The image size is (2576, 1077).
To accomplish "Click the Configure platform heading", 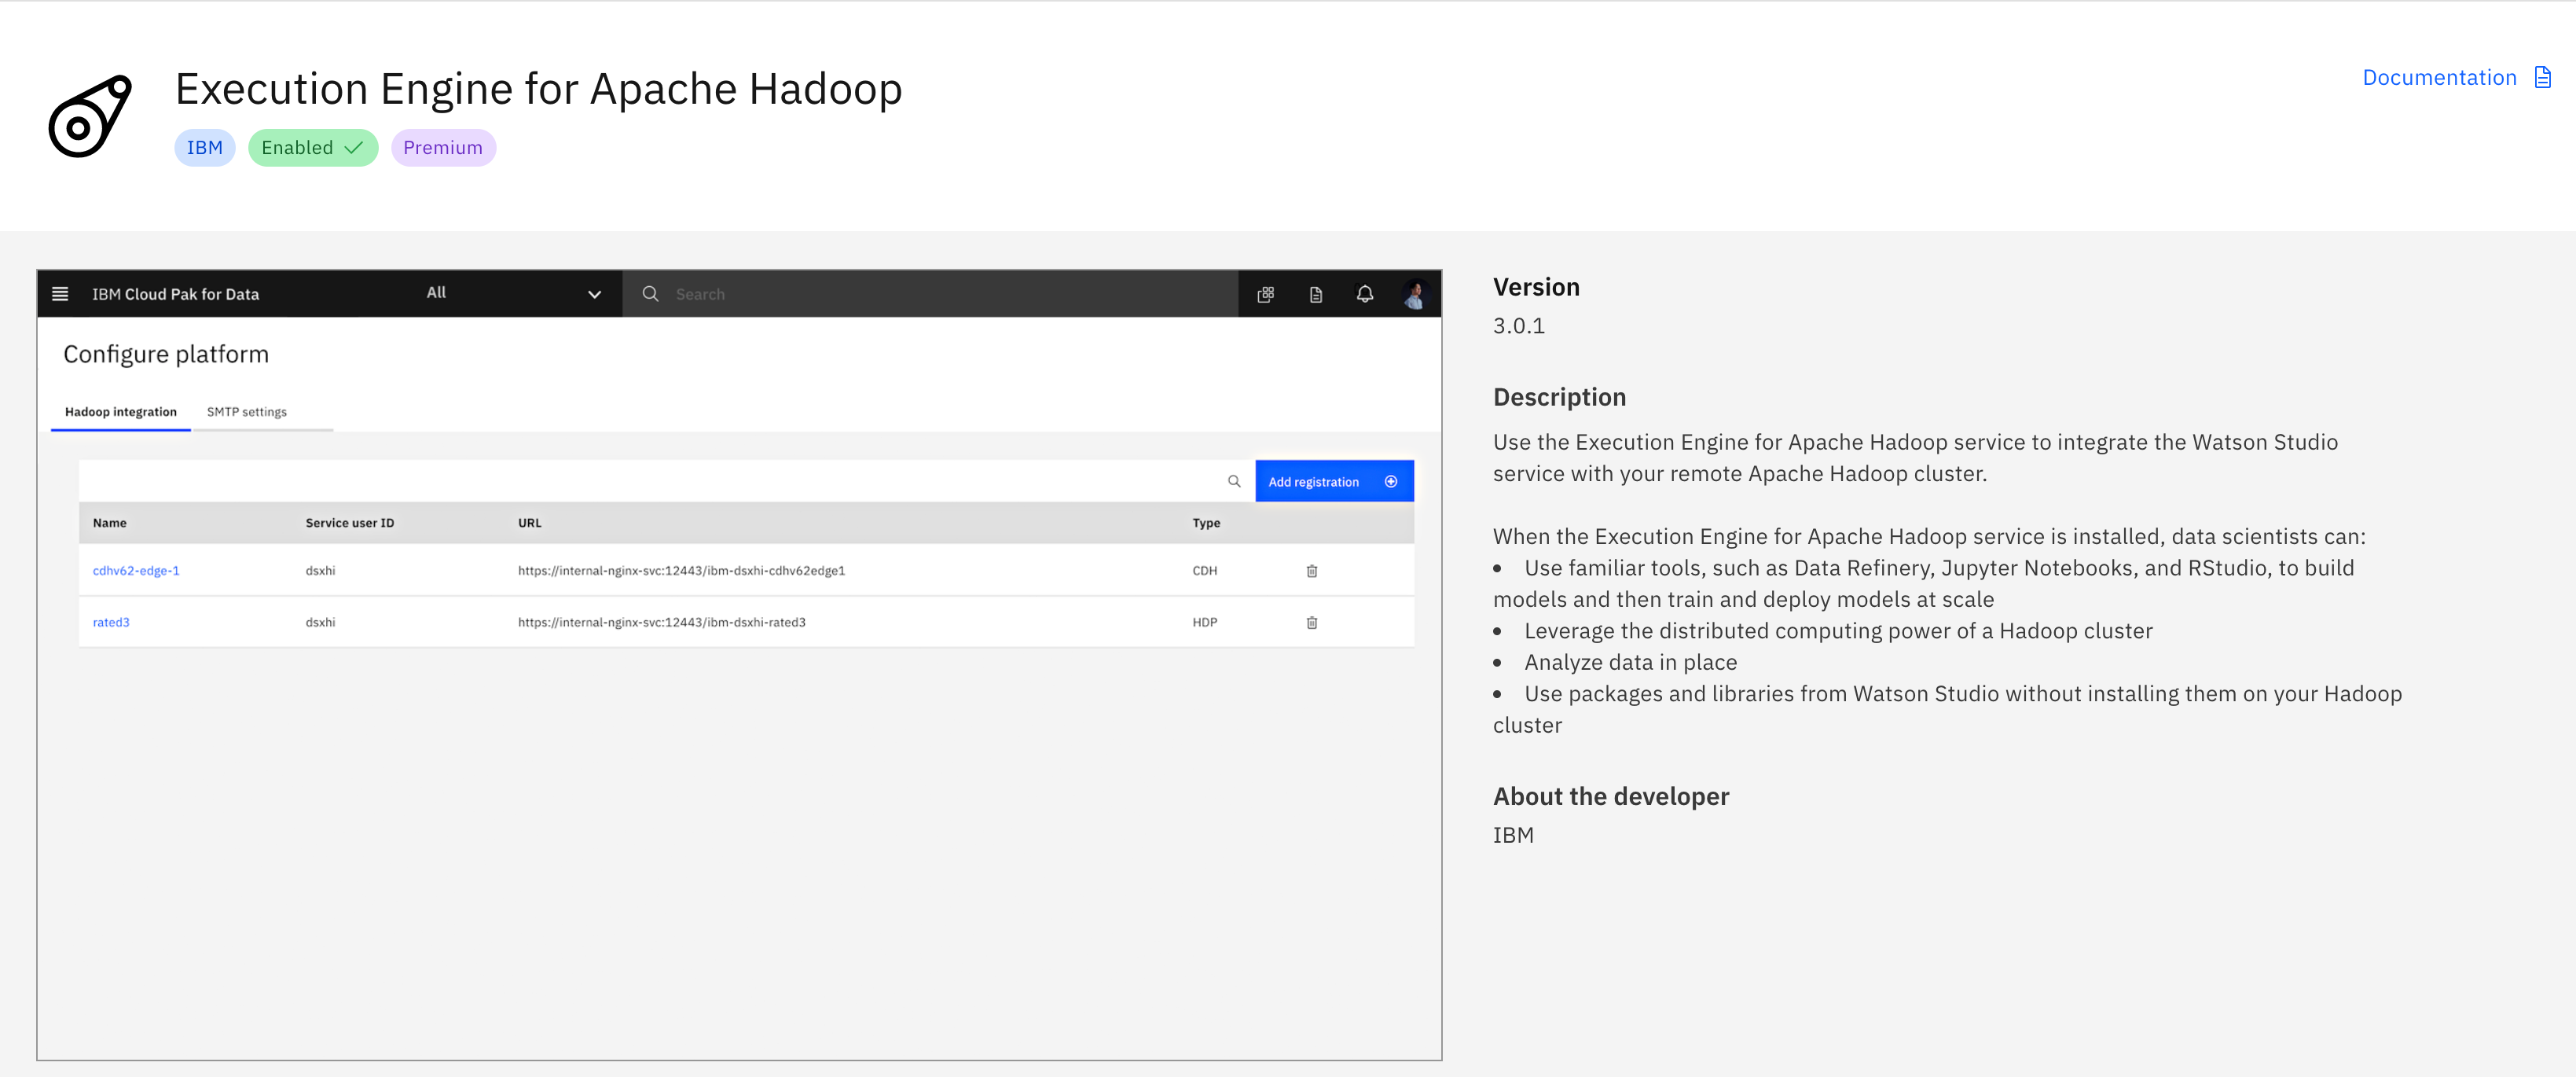I will (x=166, y=355).
